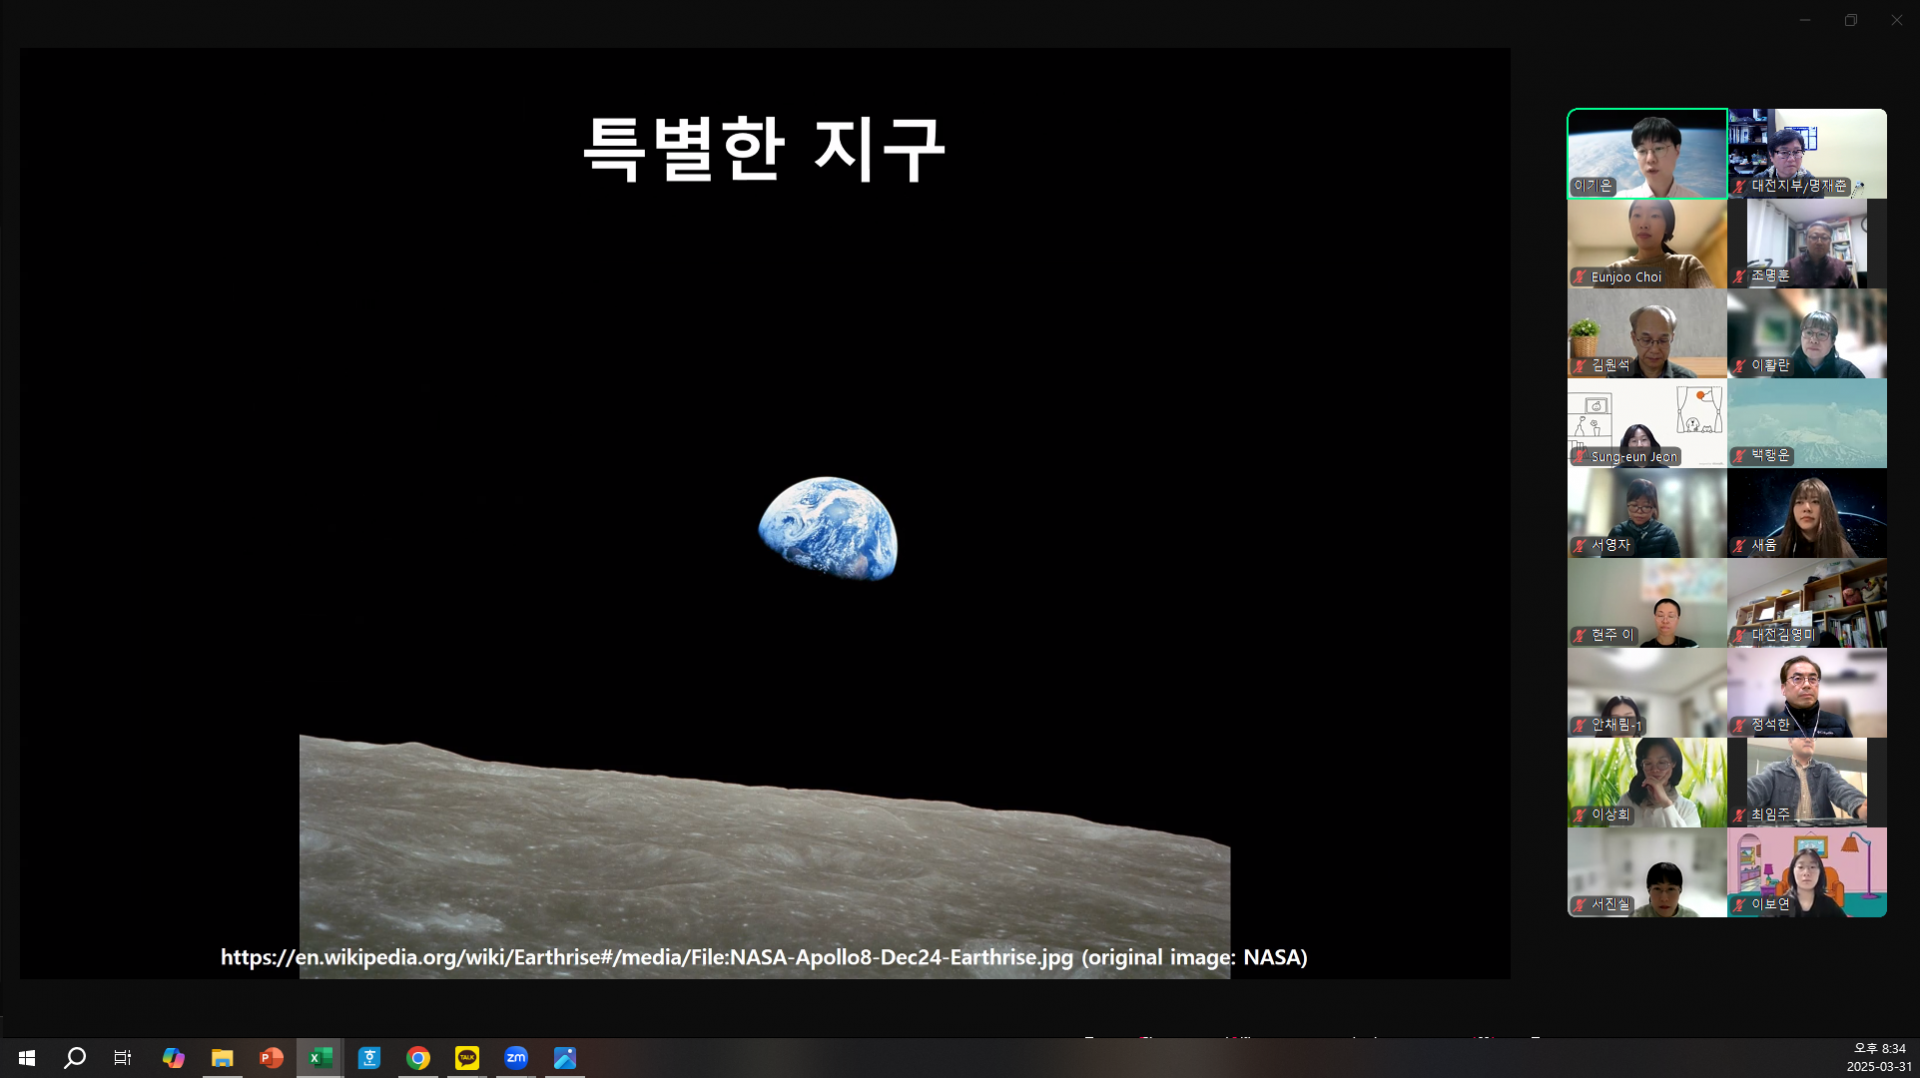Switch to PowerPoint on the taskbar
This screenshot has height=1078, width=1920.
coord(271,1058)
